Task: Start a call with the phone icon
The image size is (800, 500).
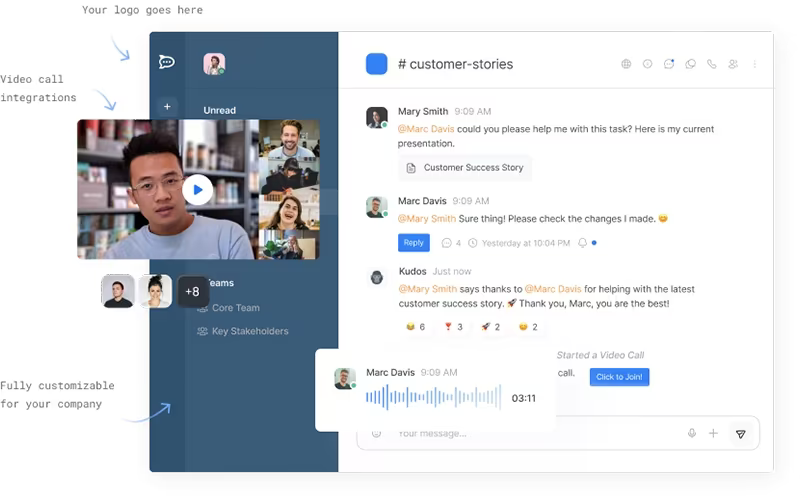Action: [712, 64]
